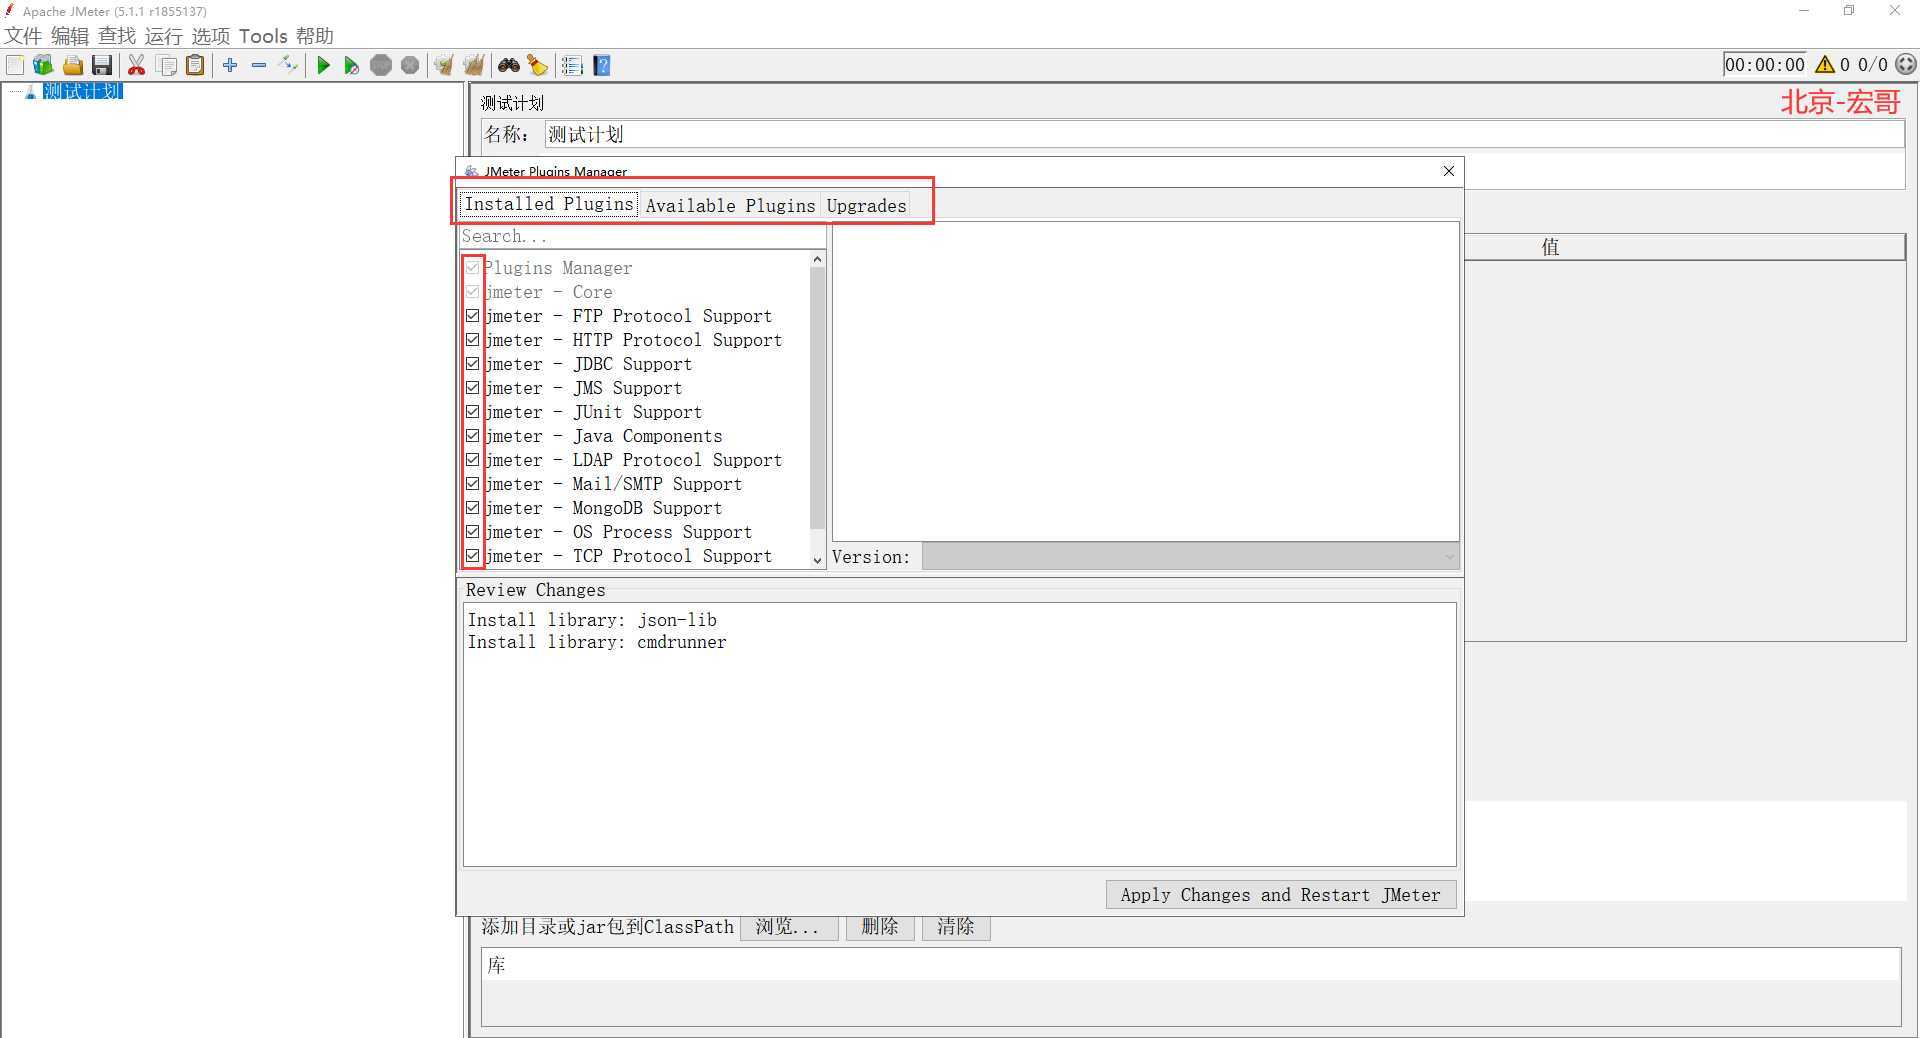
Task: Select jmeter - OS Process Support row
Action: tap(636, 532)
